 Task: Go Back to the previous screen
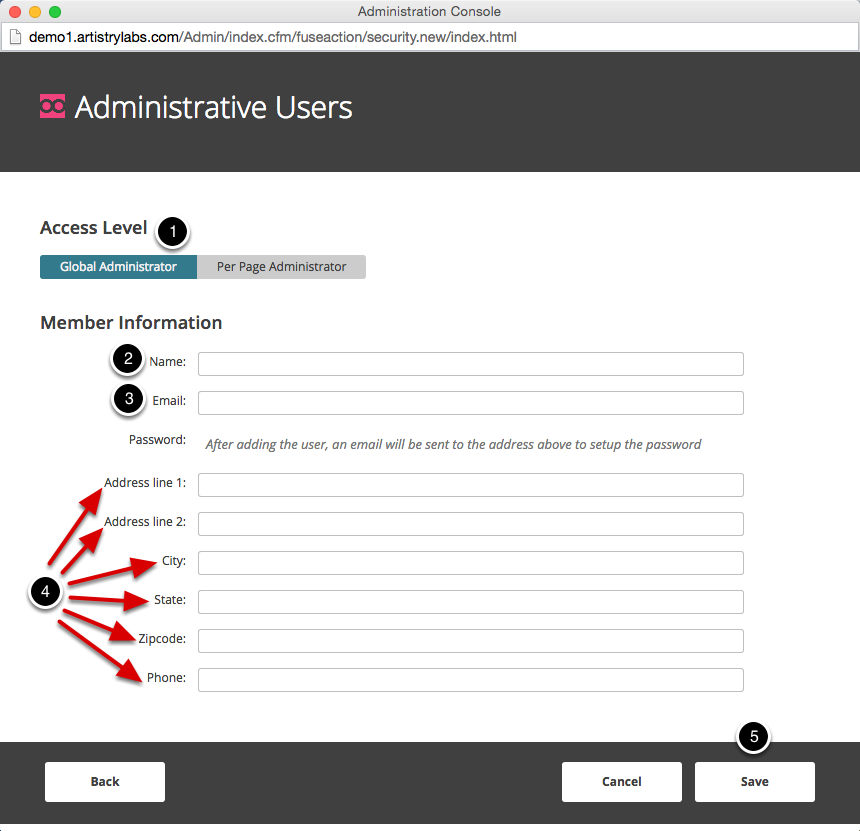(x=105, y=782)
